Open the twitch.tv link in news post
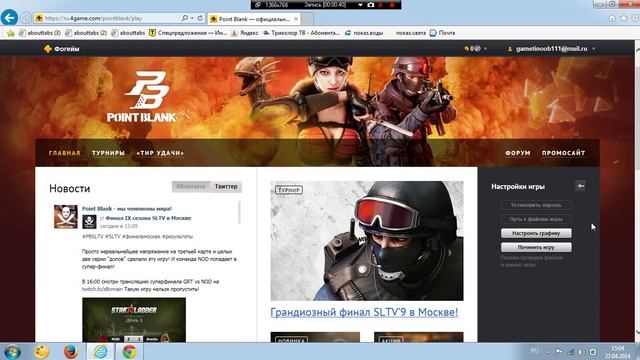Image resolution: width=640 pixels, height=360 pixels. 102,289
